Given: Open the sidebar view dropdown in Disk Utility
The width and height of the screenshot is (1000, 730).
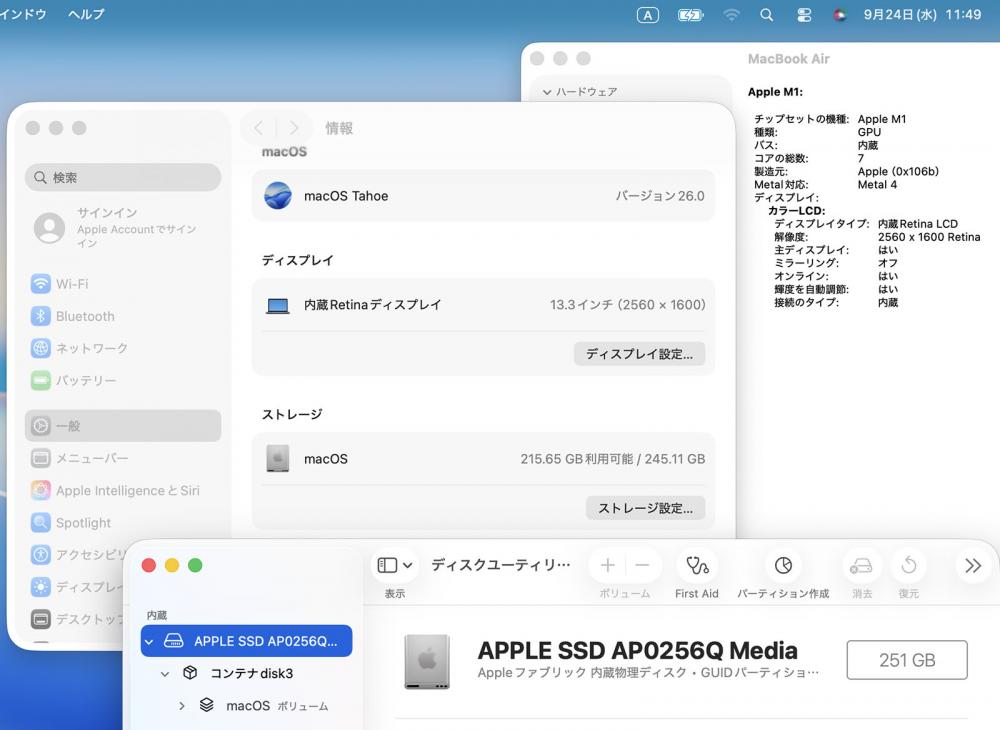Looking at the screenshot, I should [395, 566].
